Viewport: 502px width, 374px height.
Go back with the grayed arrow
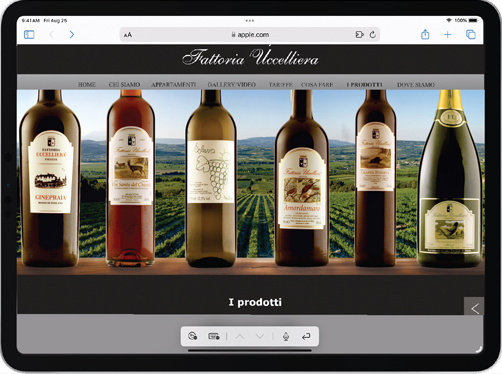tap(51, 34)
